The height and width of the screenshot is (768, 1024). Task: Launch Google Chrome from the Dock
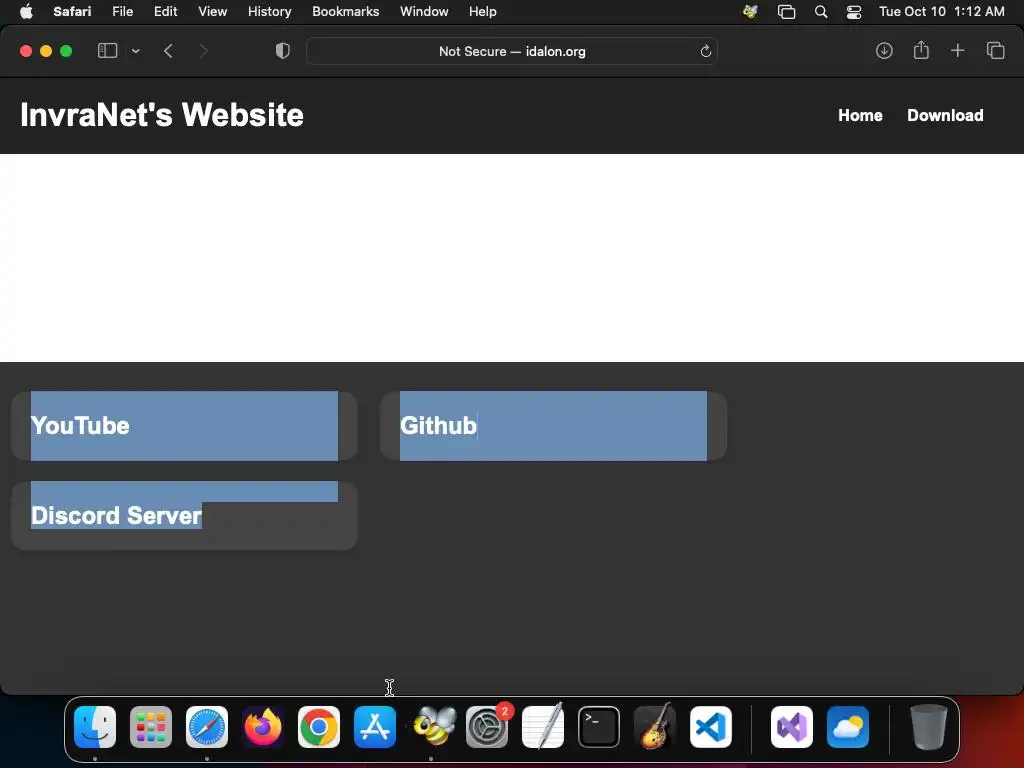pyautogui.click(x=319, y=727)
